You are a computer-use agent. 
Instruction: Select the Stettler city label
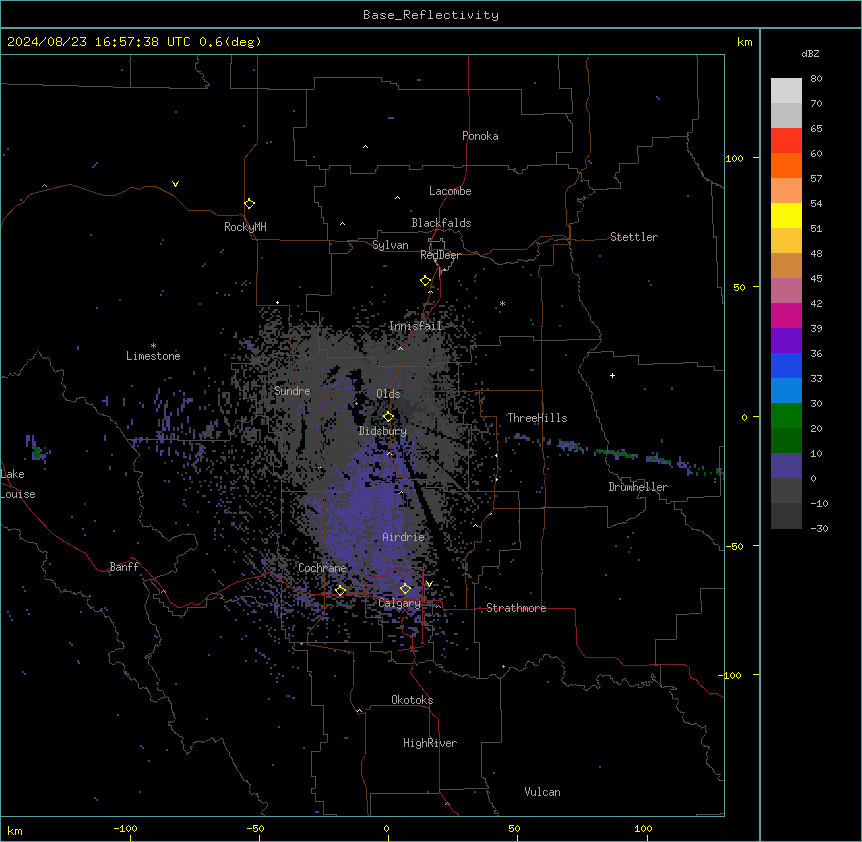(634, 237)
